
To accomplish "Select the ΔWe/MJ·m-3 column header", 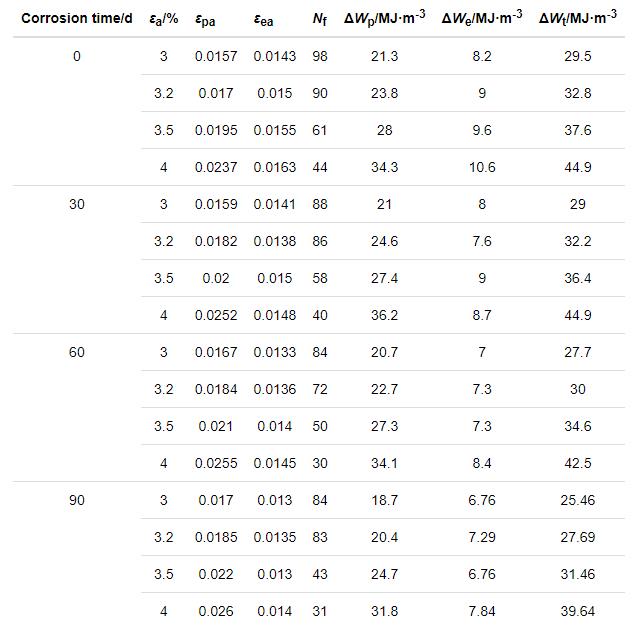I will point(481,19).
